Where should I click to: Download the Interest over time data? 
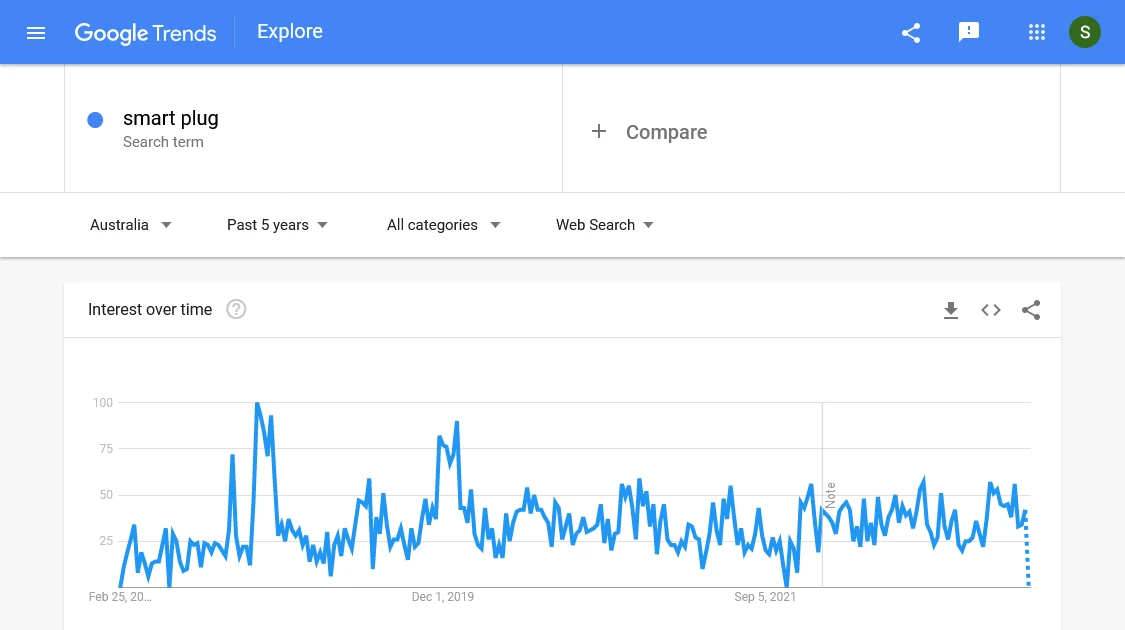click(x=951, y=310)
